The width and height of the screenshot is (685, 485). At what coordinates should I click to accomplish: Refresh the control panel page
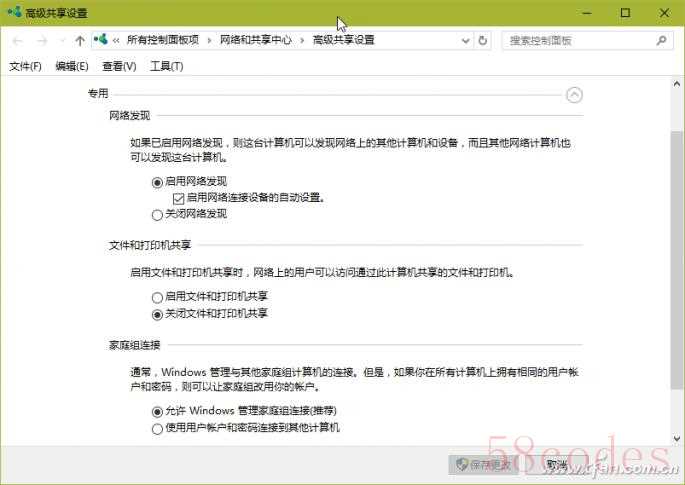[482, 41]
